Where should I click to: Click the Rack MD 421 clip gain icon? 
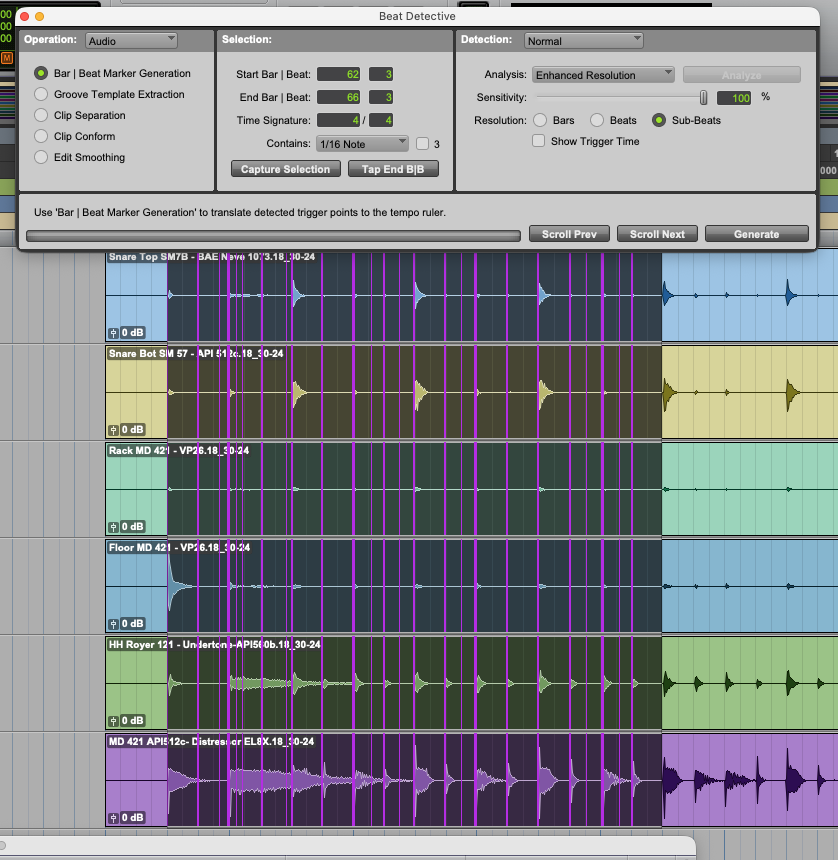(114, 527)
